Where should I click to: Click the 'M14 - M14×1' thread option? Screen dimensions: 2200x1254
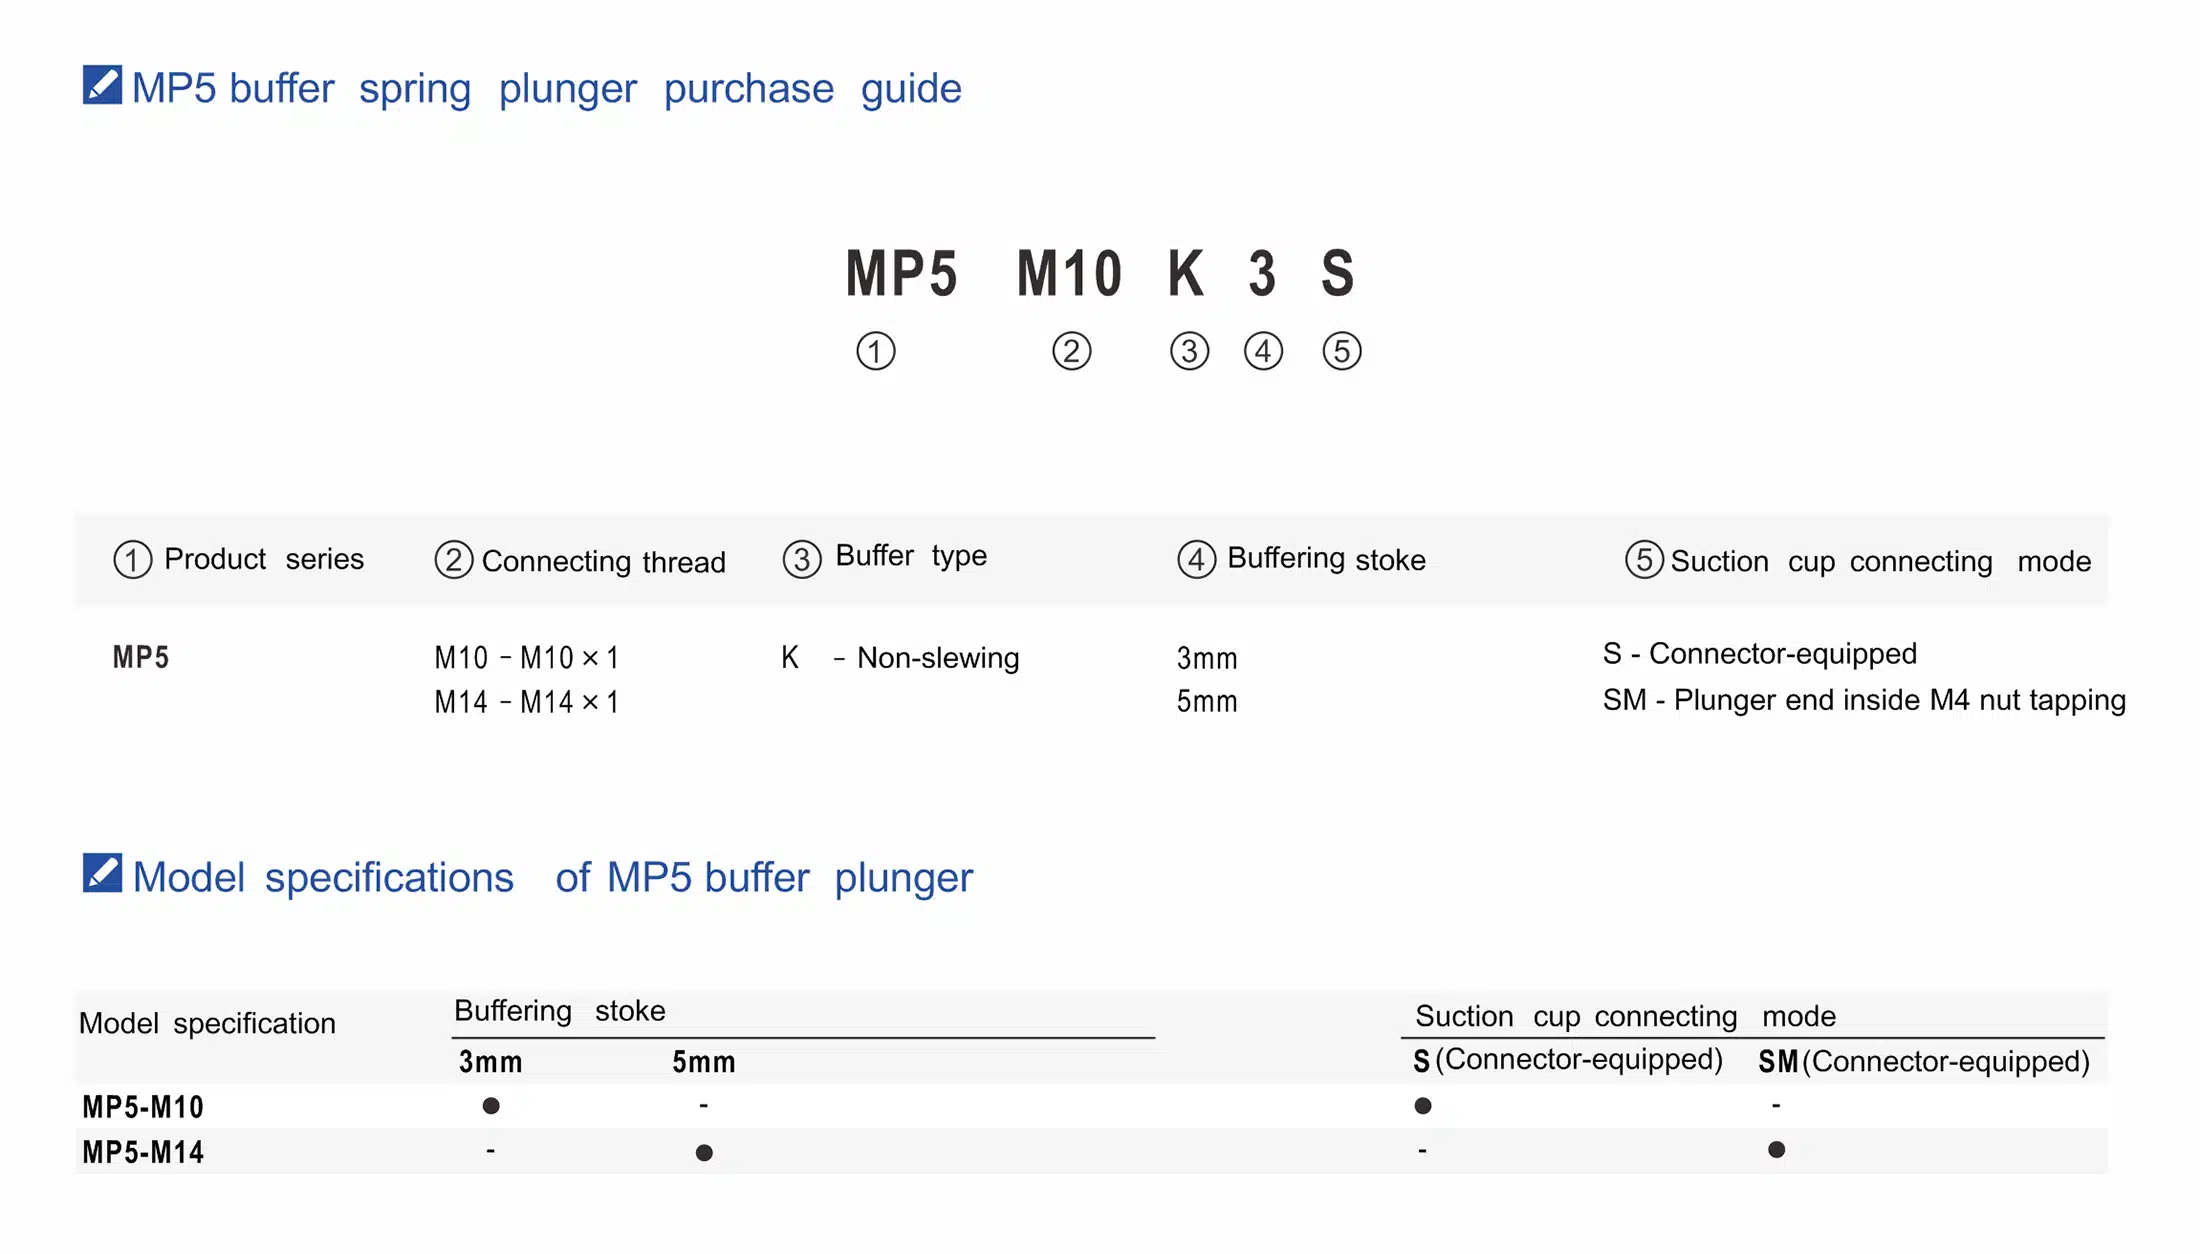point(526,702)
